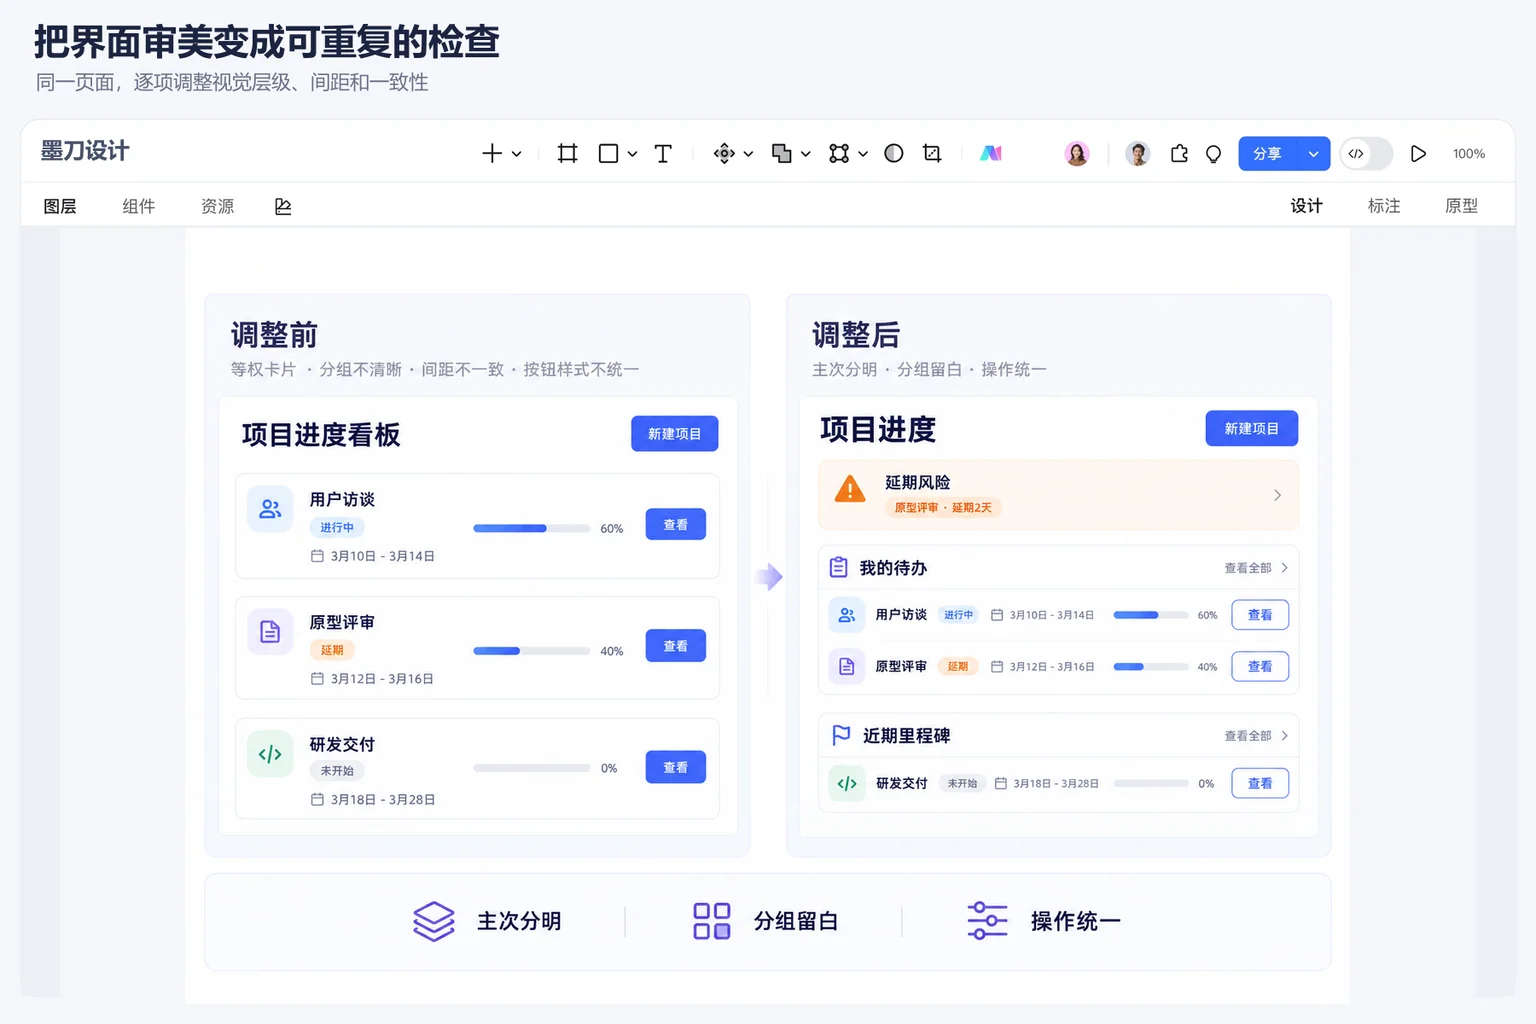
Task: Select the crop tool icon
Action: (932, 153)
